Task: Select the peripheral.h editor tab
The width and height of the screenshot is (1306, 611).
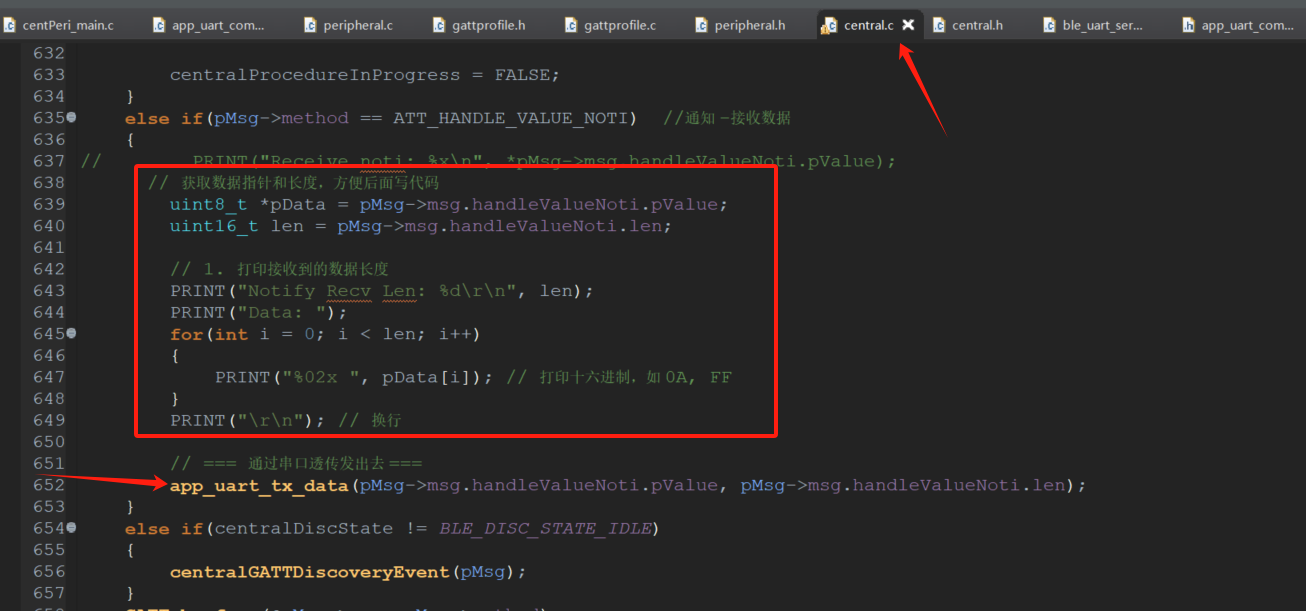Action: tap(739, 25)
